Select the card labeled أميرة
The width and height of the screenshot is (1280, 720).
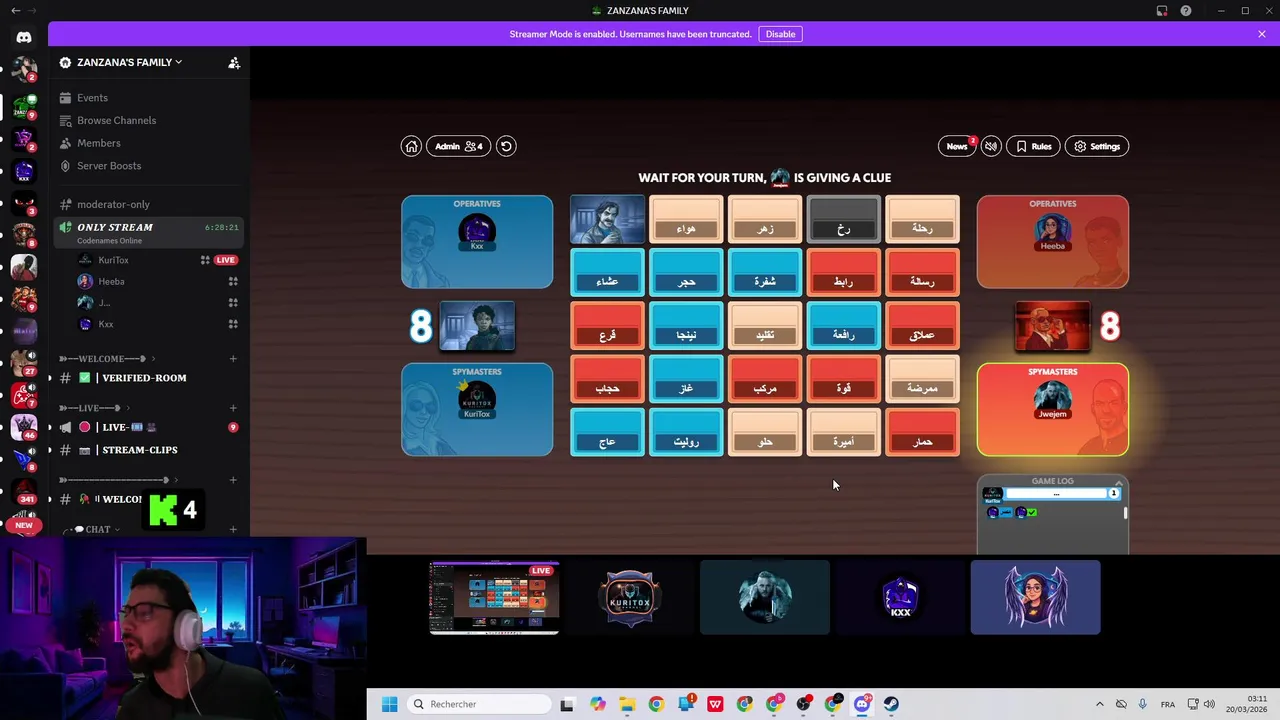coord(844,432)
